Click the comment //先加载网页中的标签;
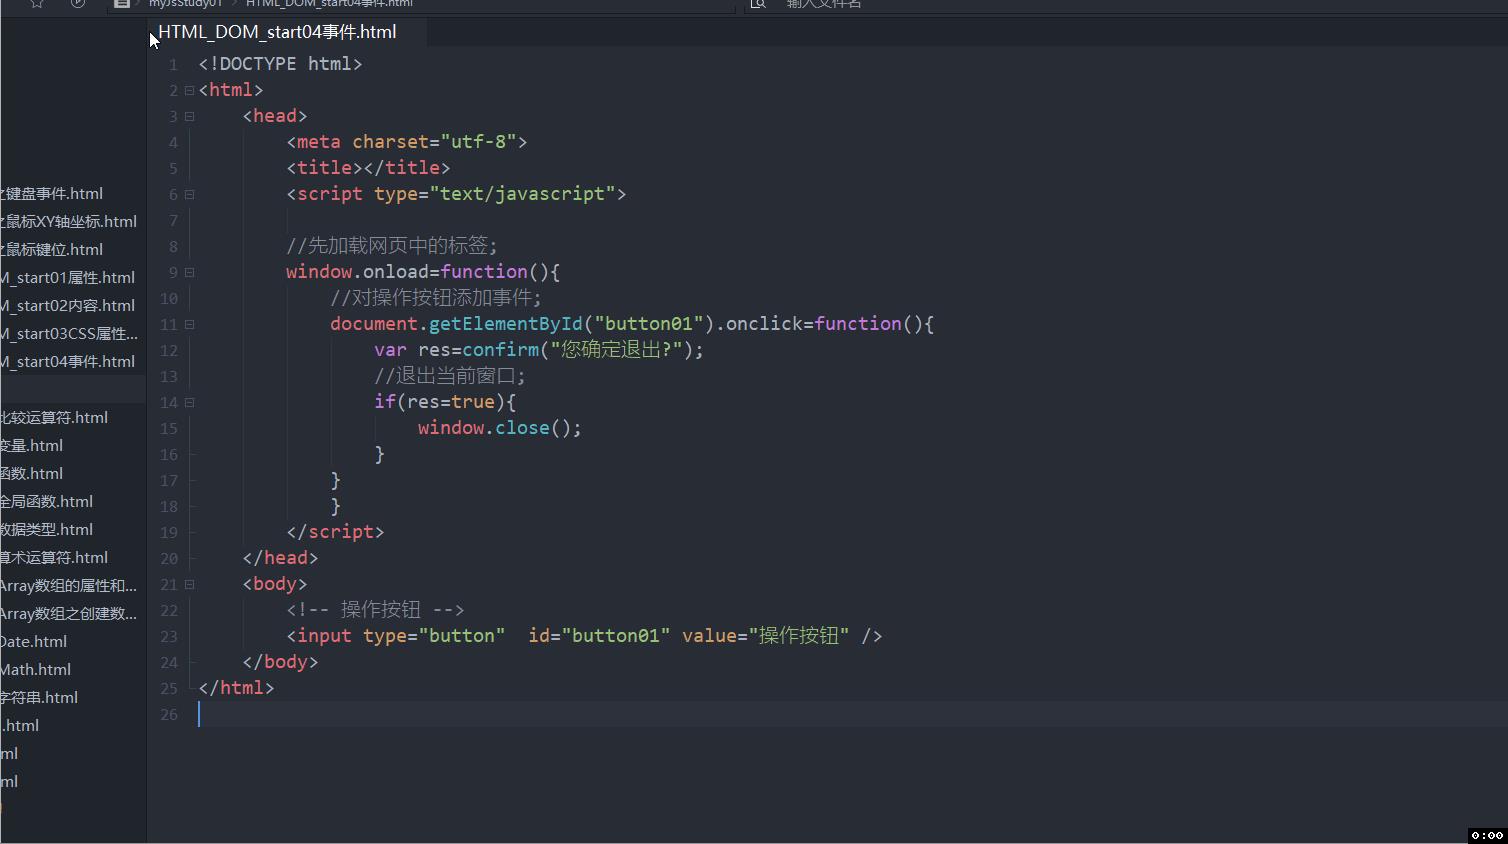Image resolution: width=1508 pixels, height=844 pixels. (392, 246)
